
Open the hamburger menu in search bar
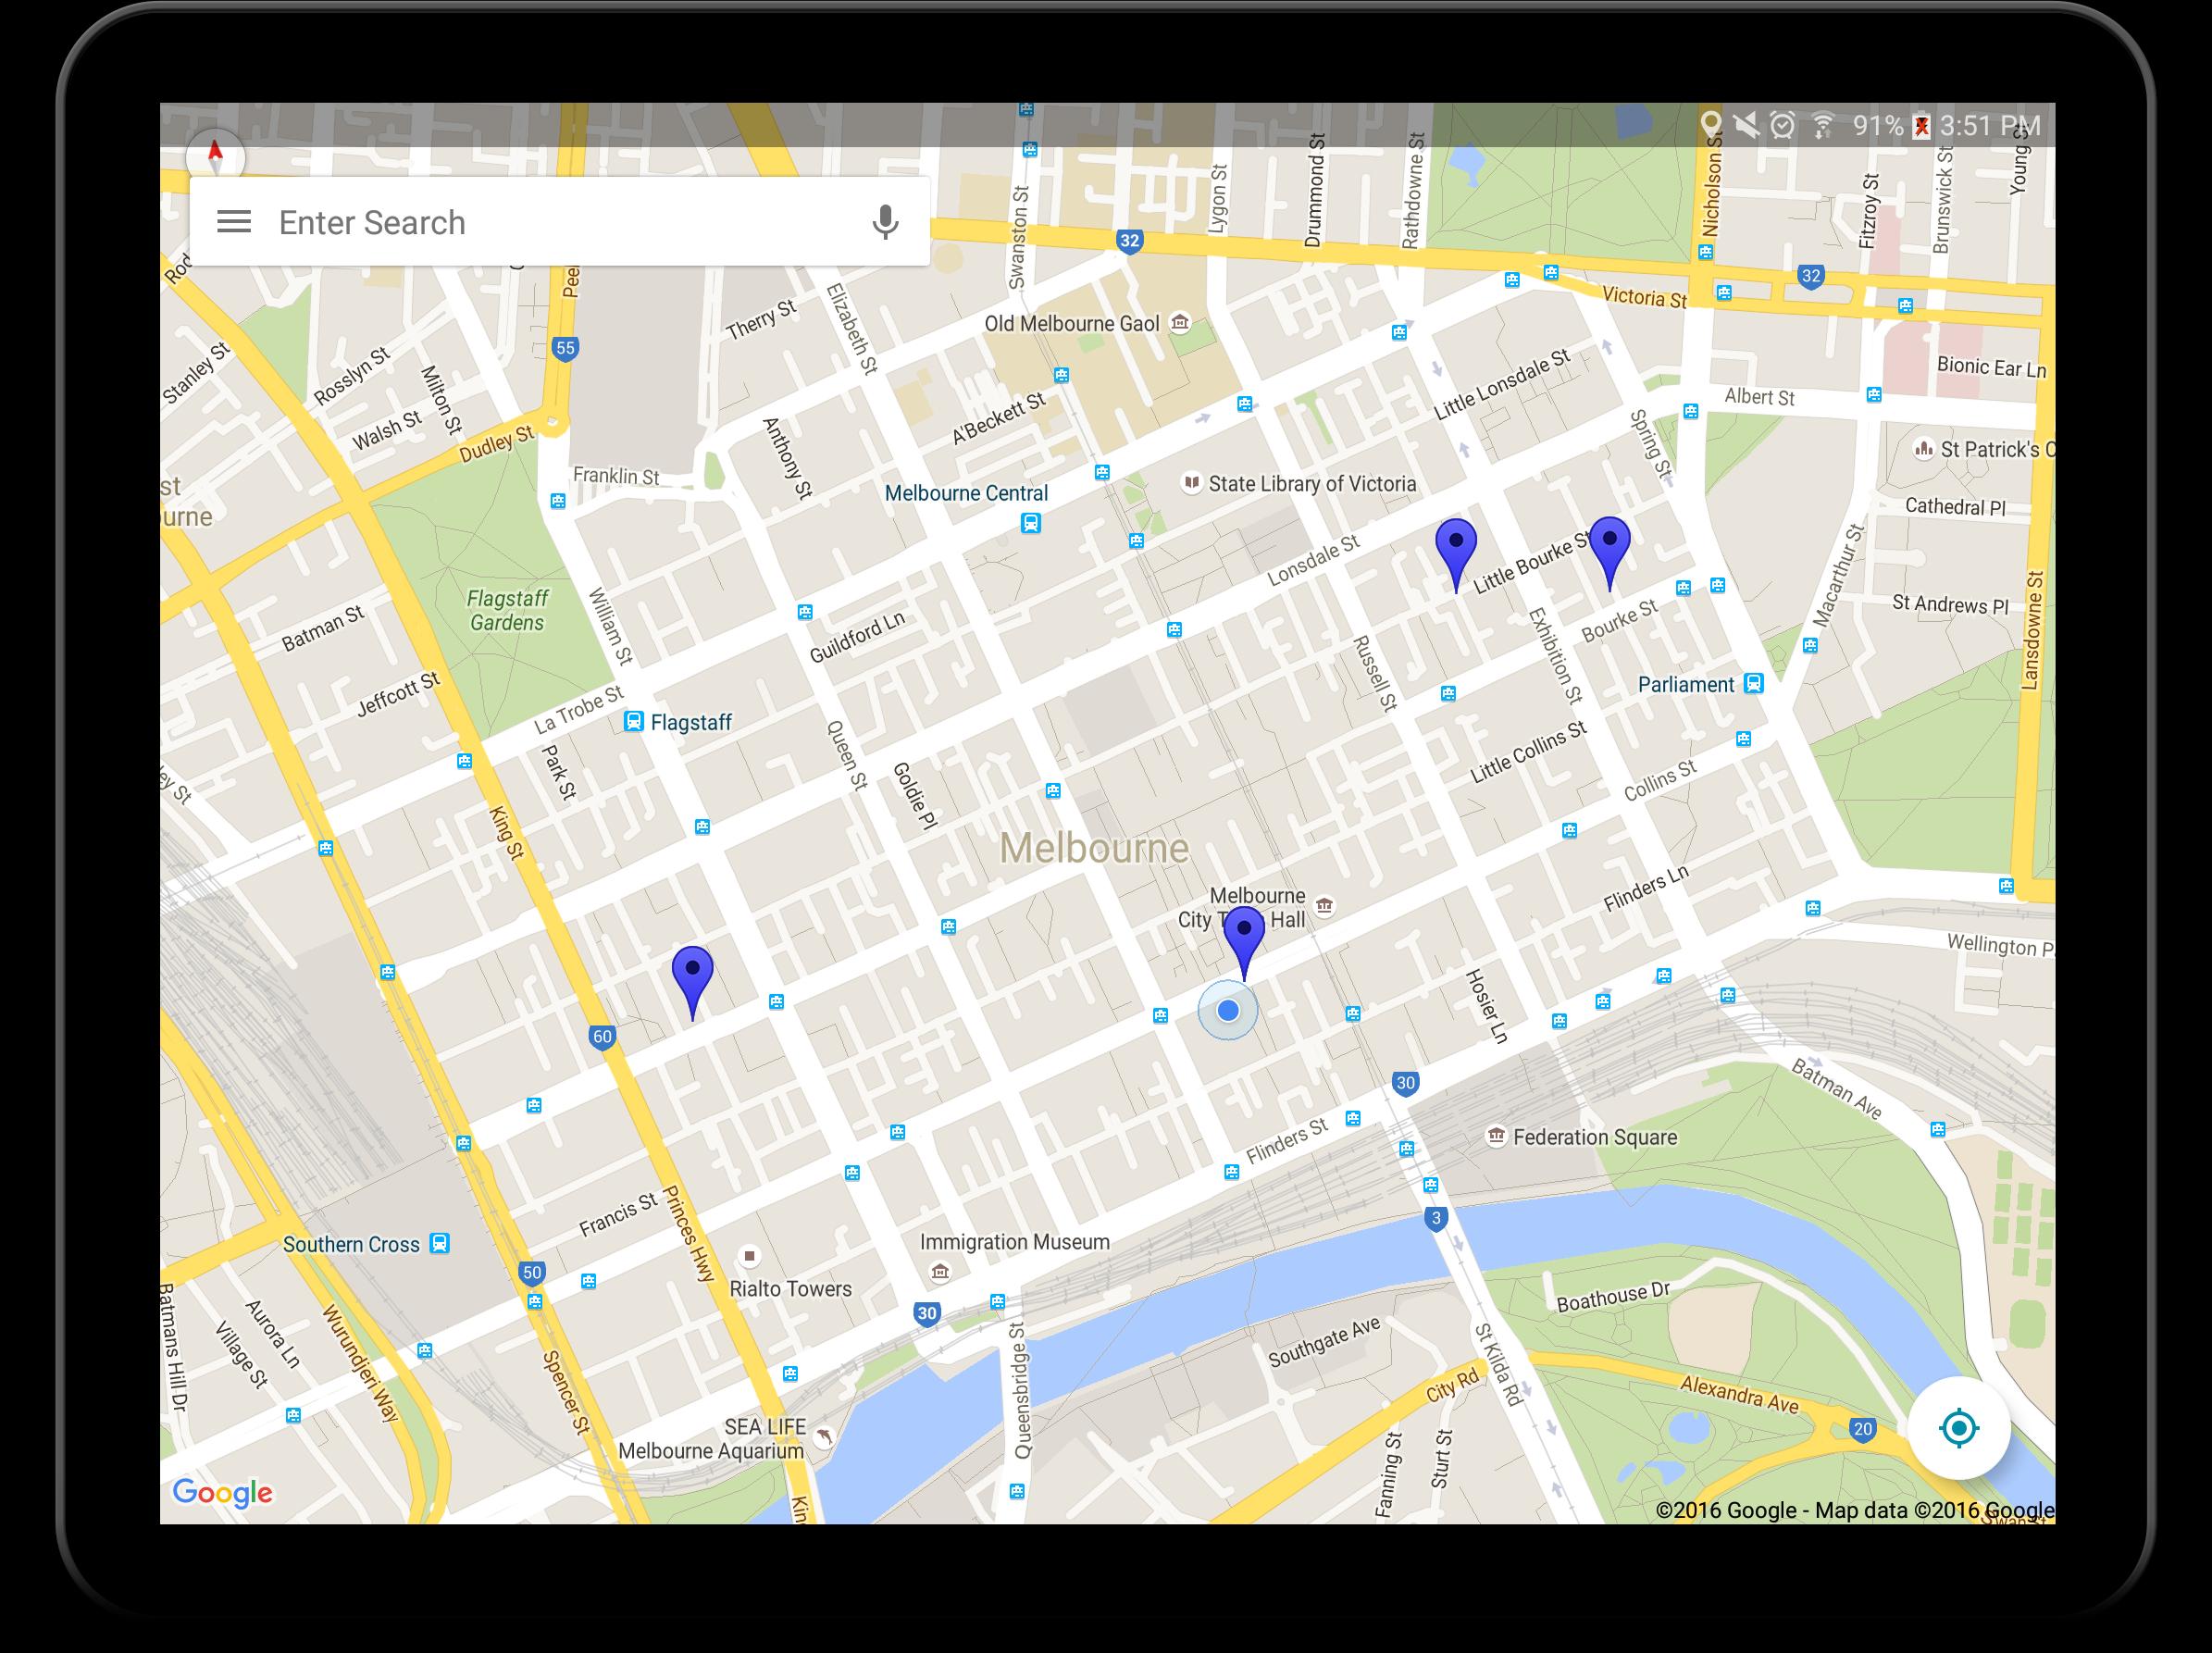(234, 222)
